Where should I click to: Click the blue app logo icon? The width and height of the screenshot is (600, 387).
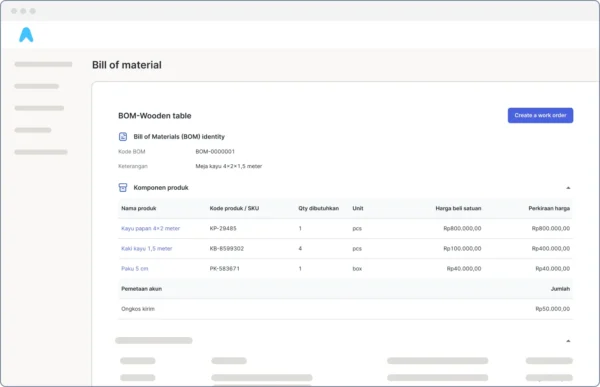click(26, 35)
